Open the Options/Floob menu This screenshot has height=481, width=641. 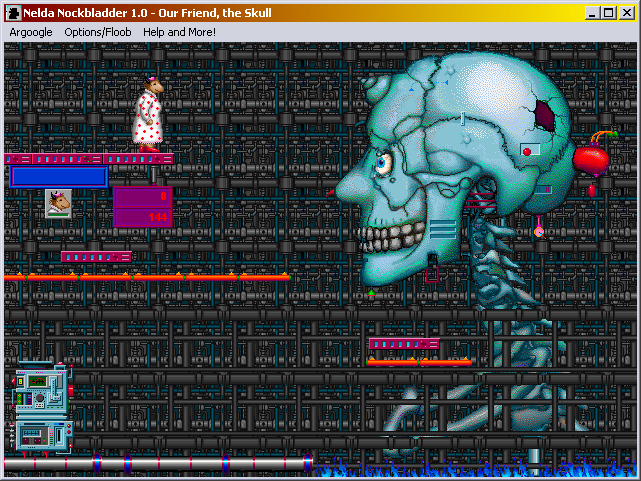click(97, 32)
